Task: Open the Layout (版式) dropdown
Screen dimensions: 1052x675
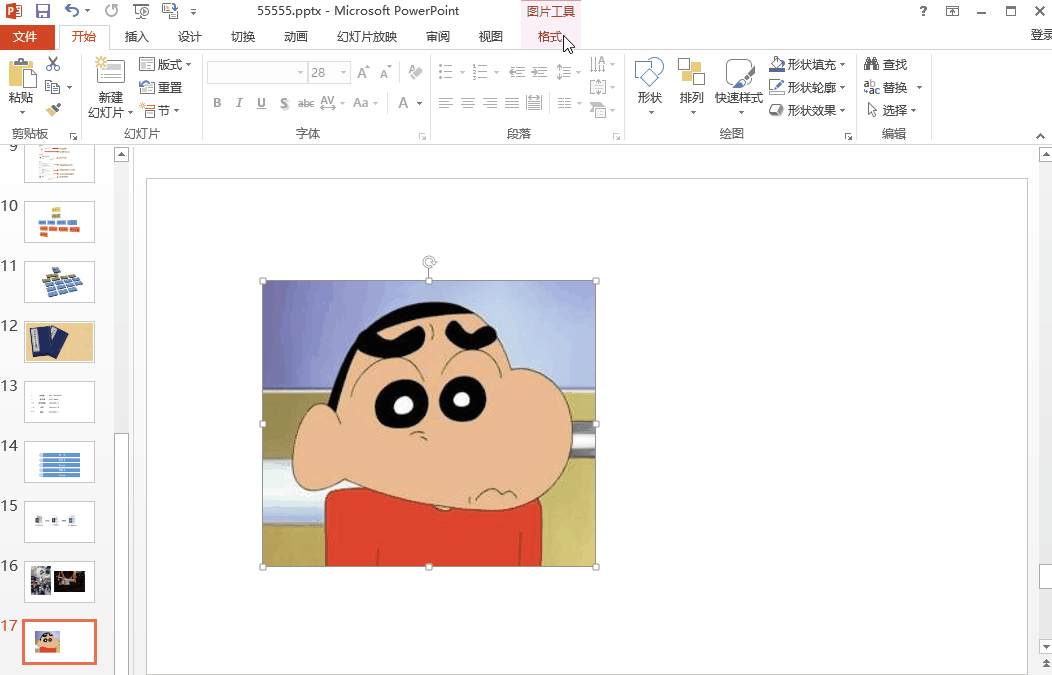Action: pos(166,64)
